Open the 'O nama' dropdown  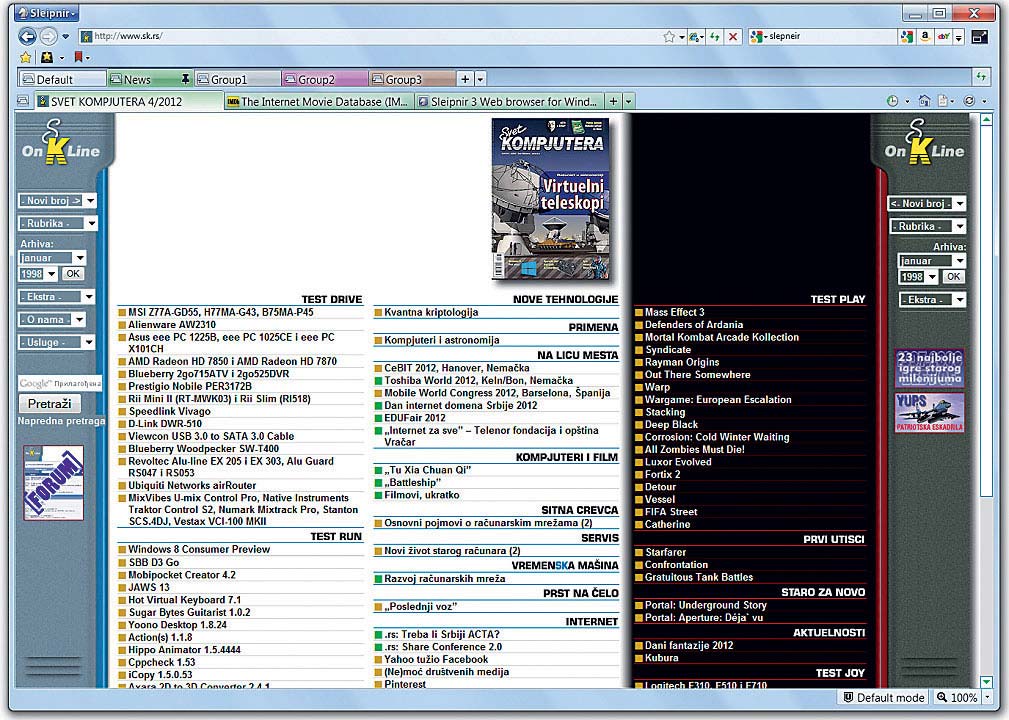click(51, 319)
